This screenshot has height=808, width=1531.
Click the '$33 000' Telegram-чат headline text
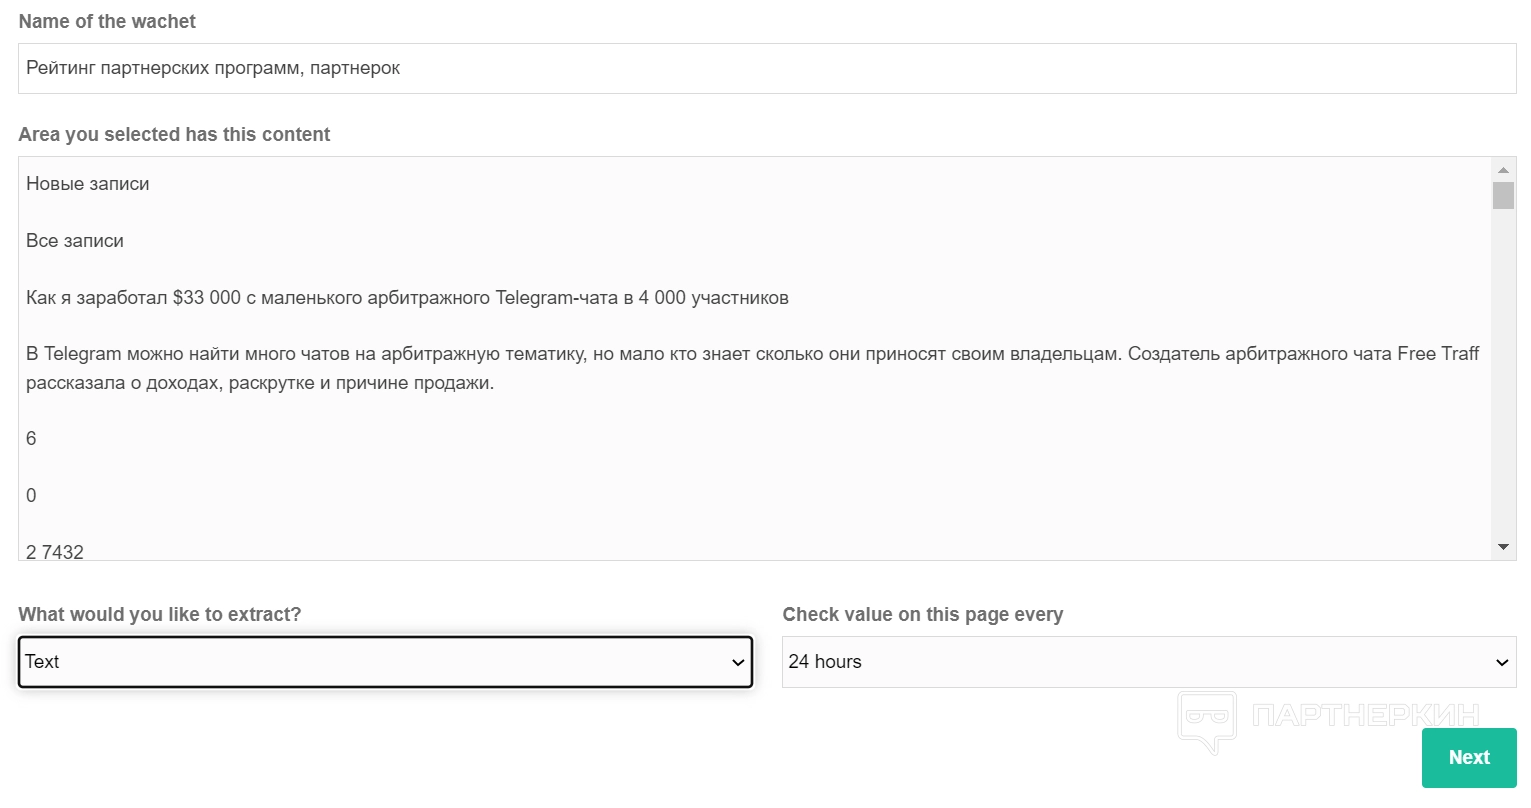pos(407,298)
